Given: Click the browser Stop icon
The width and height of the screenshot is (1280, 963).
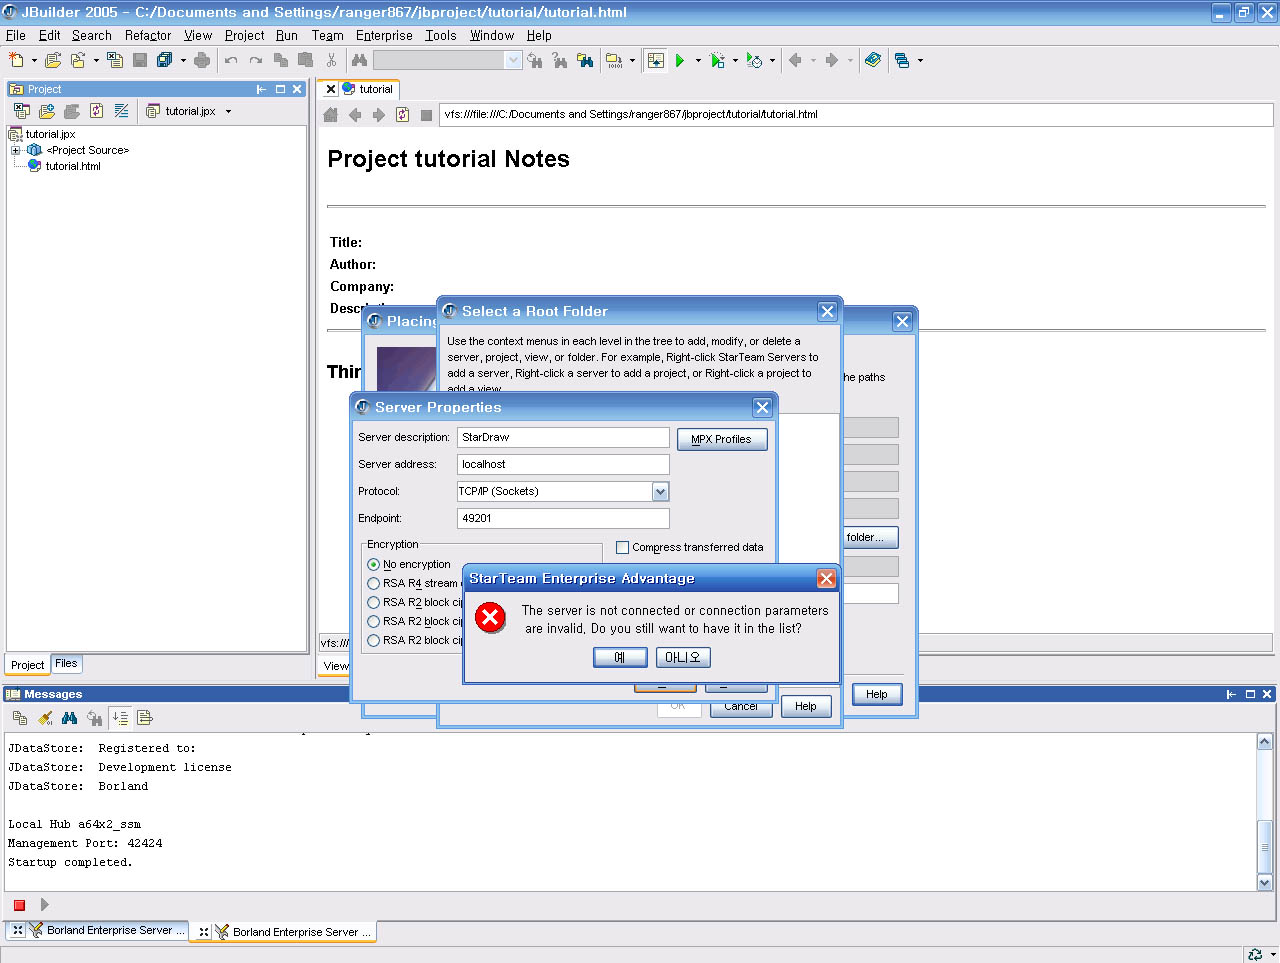Looking at the screenshot, I should 427,115.
